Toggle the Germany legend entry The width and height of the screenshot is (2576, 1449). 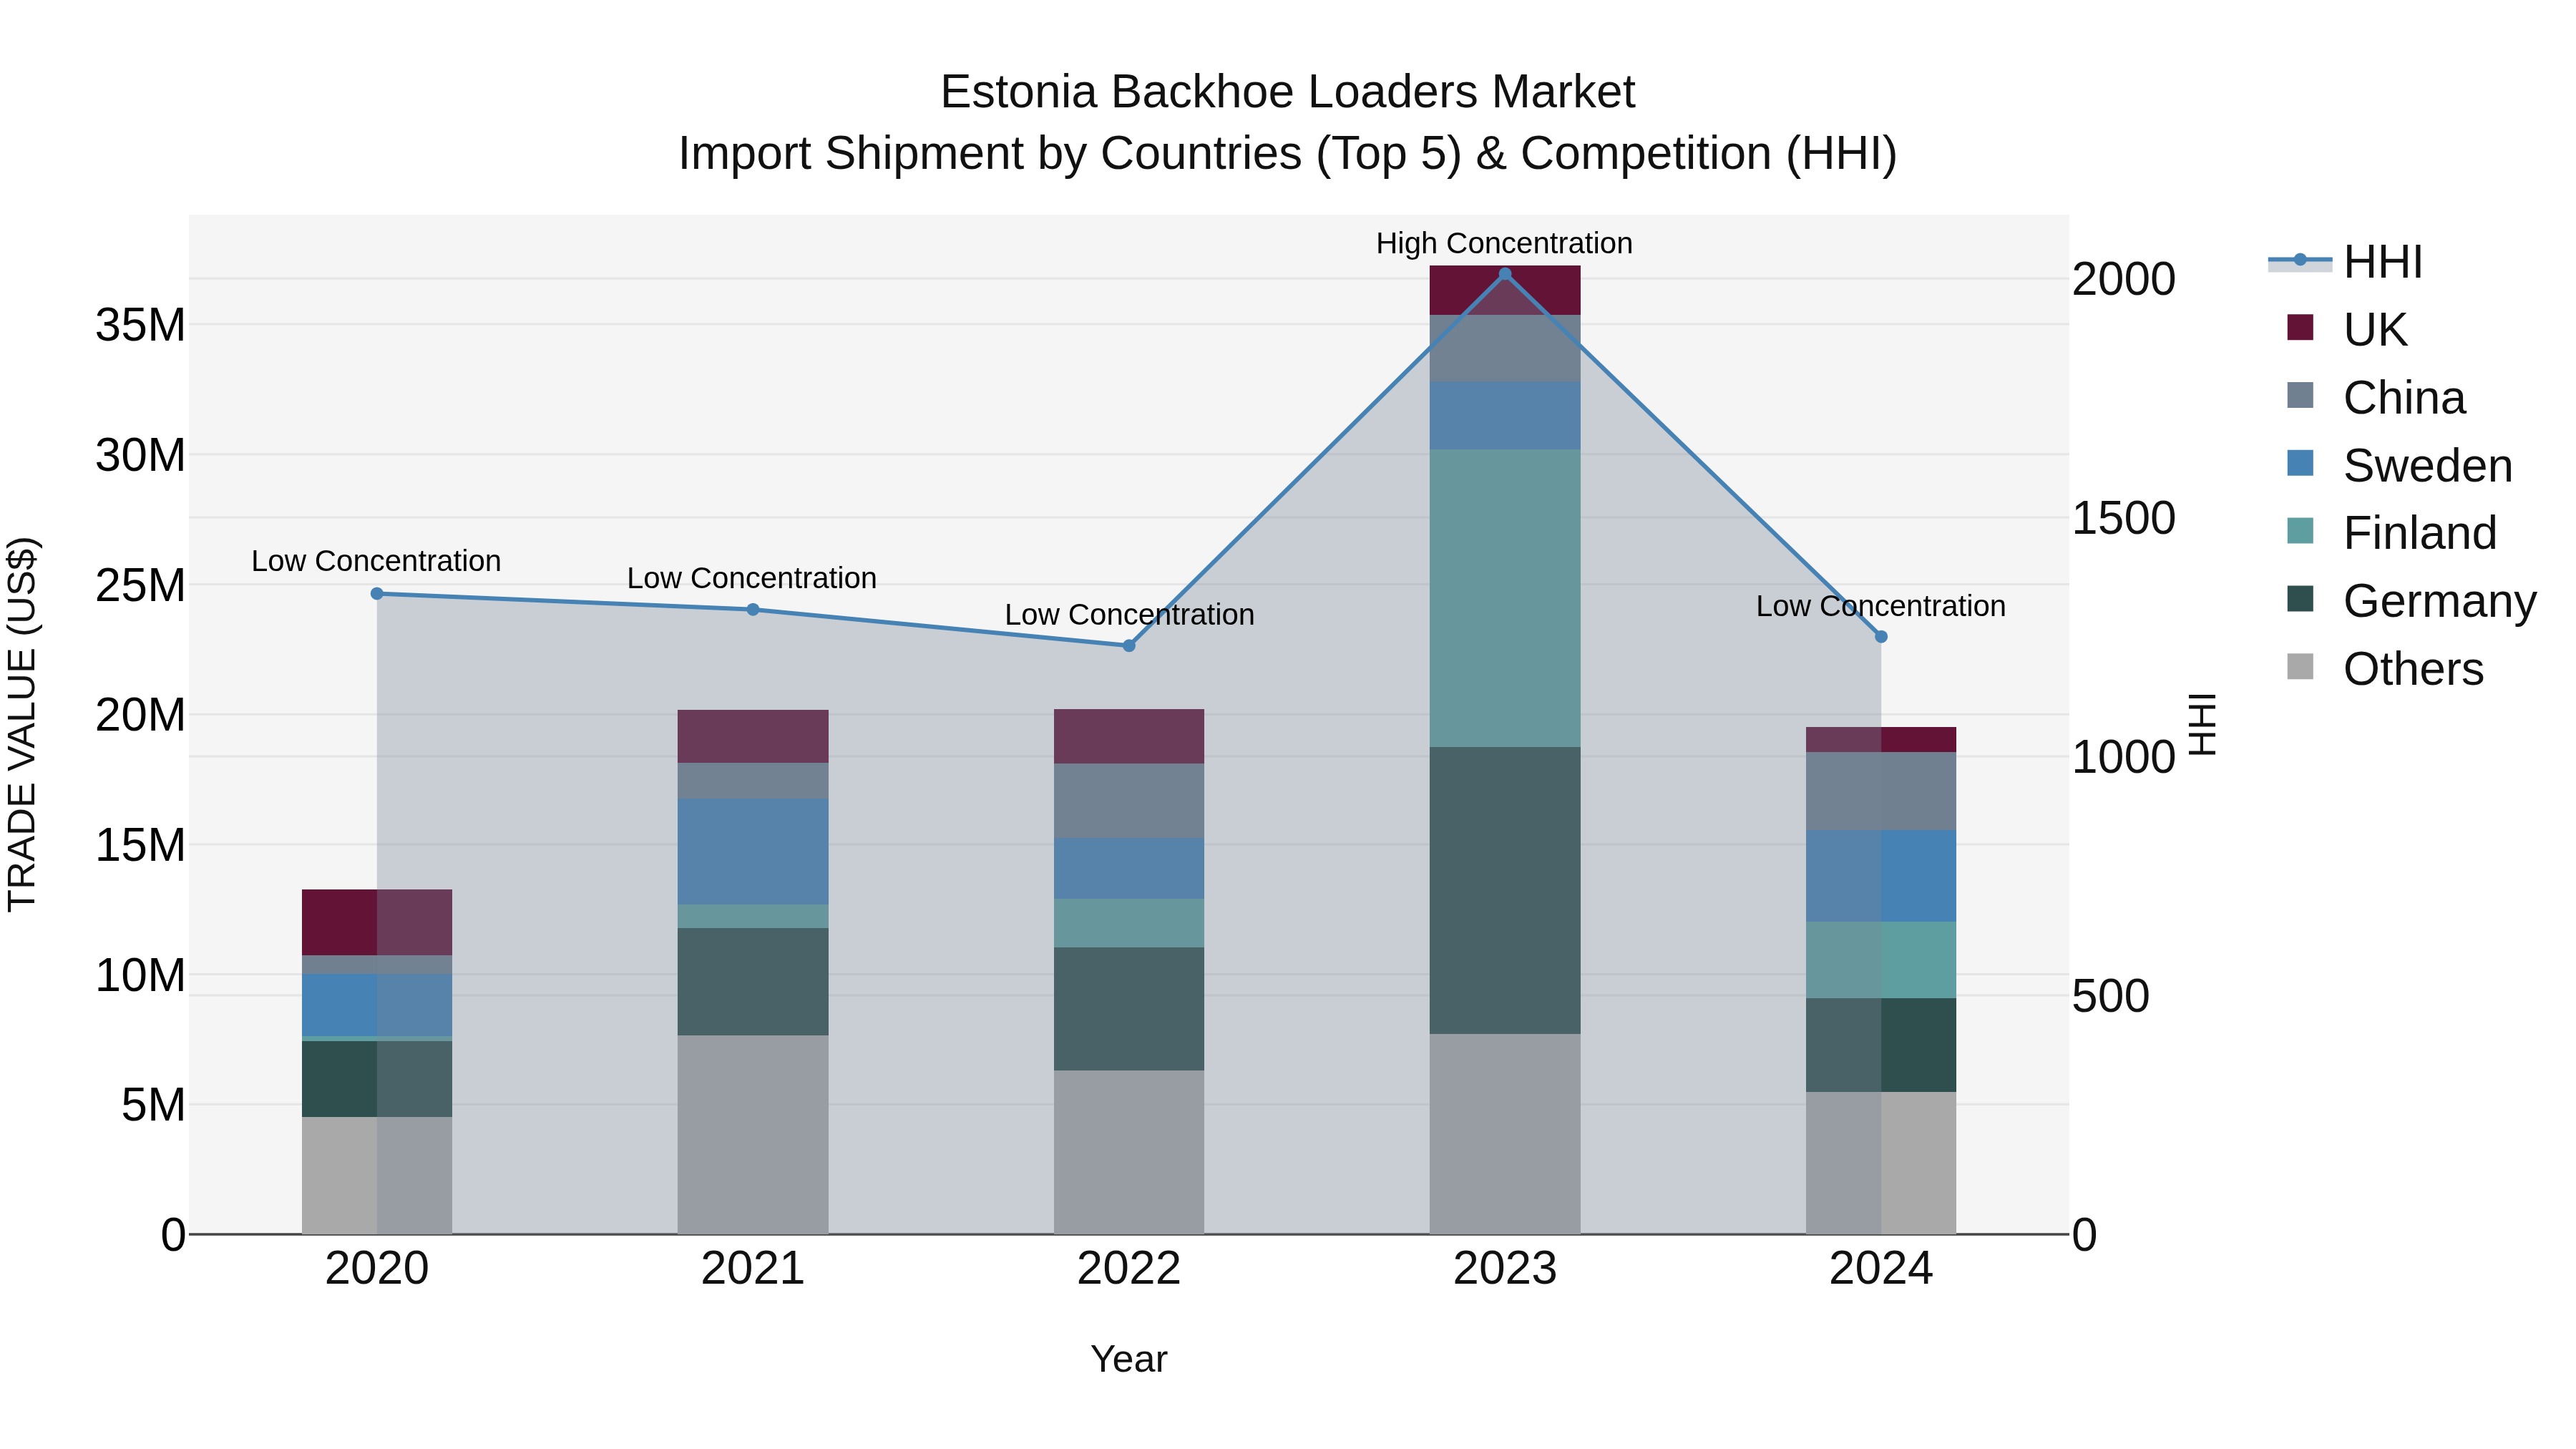point(2411,600)
